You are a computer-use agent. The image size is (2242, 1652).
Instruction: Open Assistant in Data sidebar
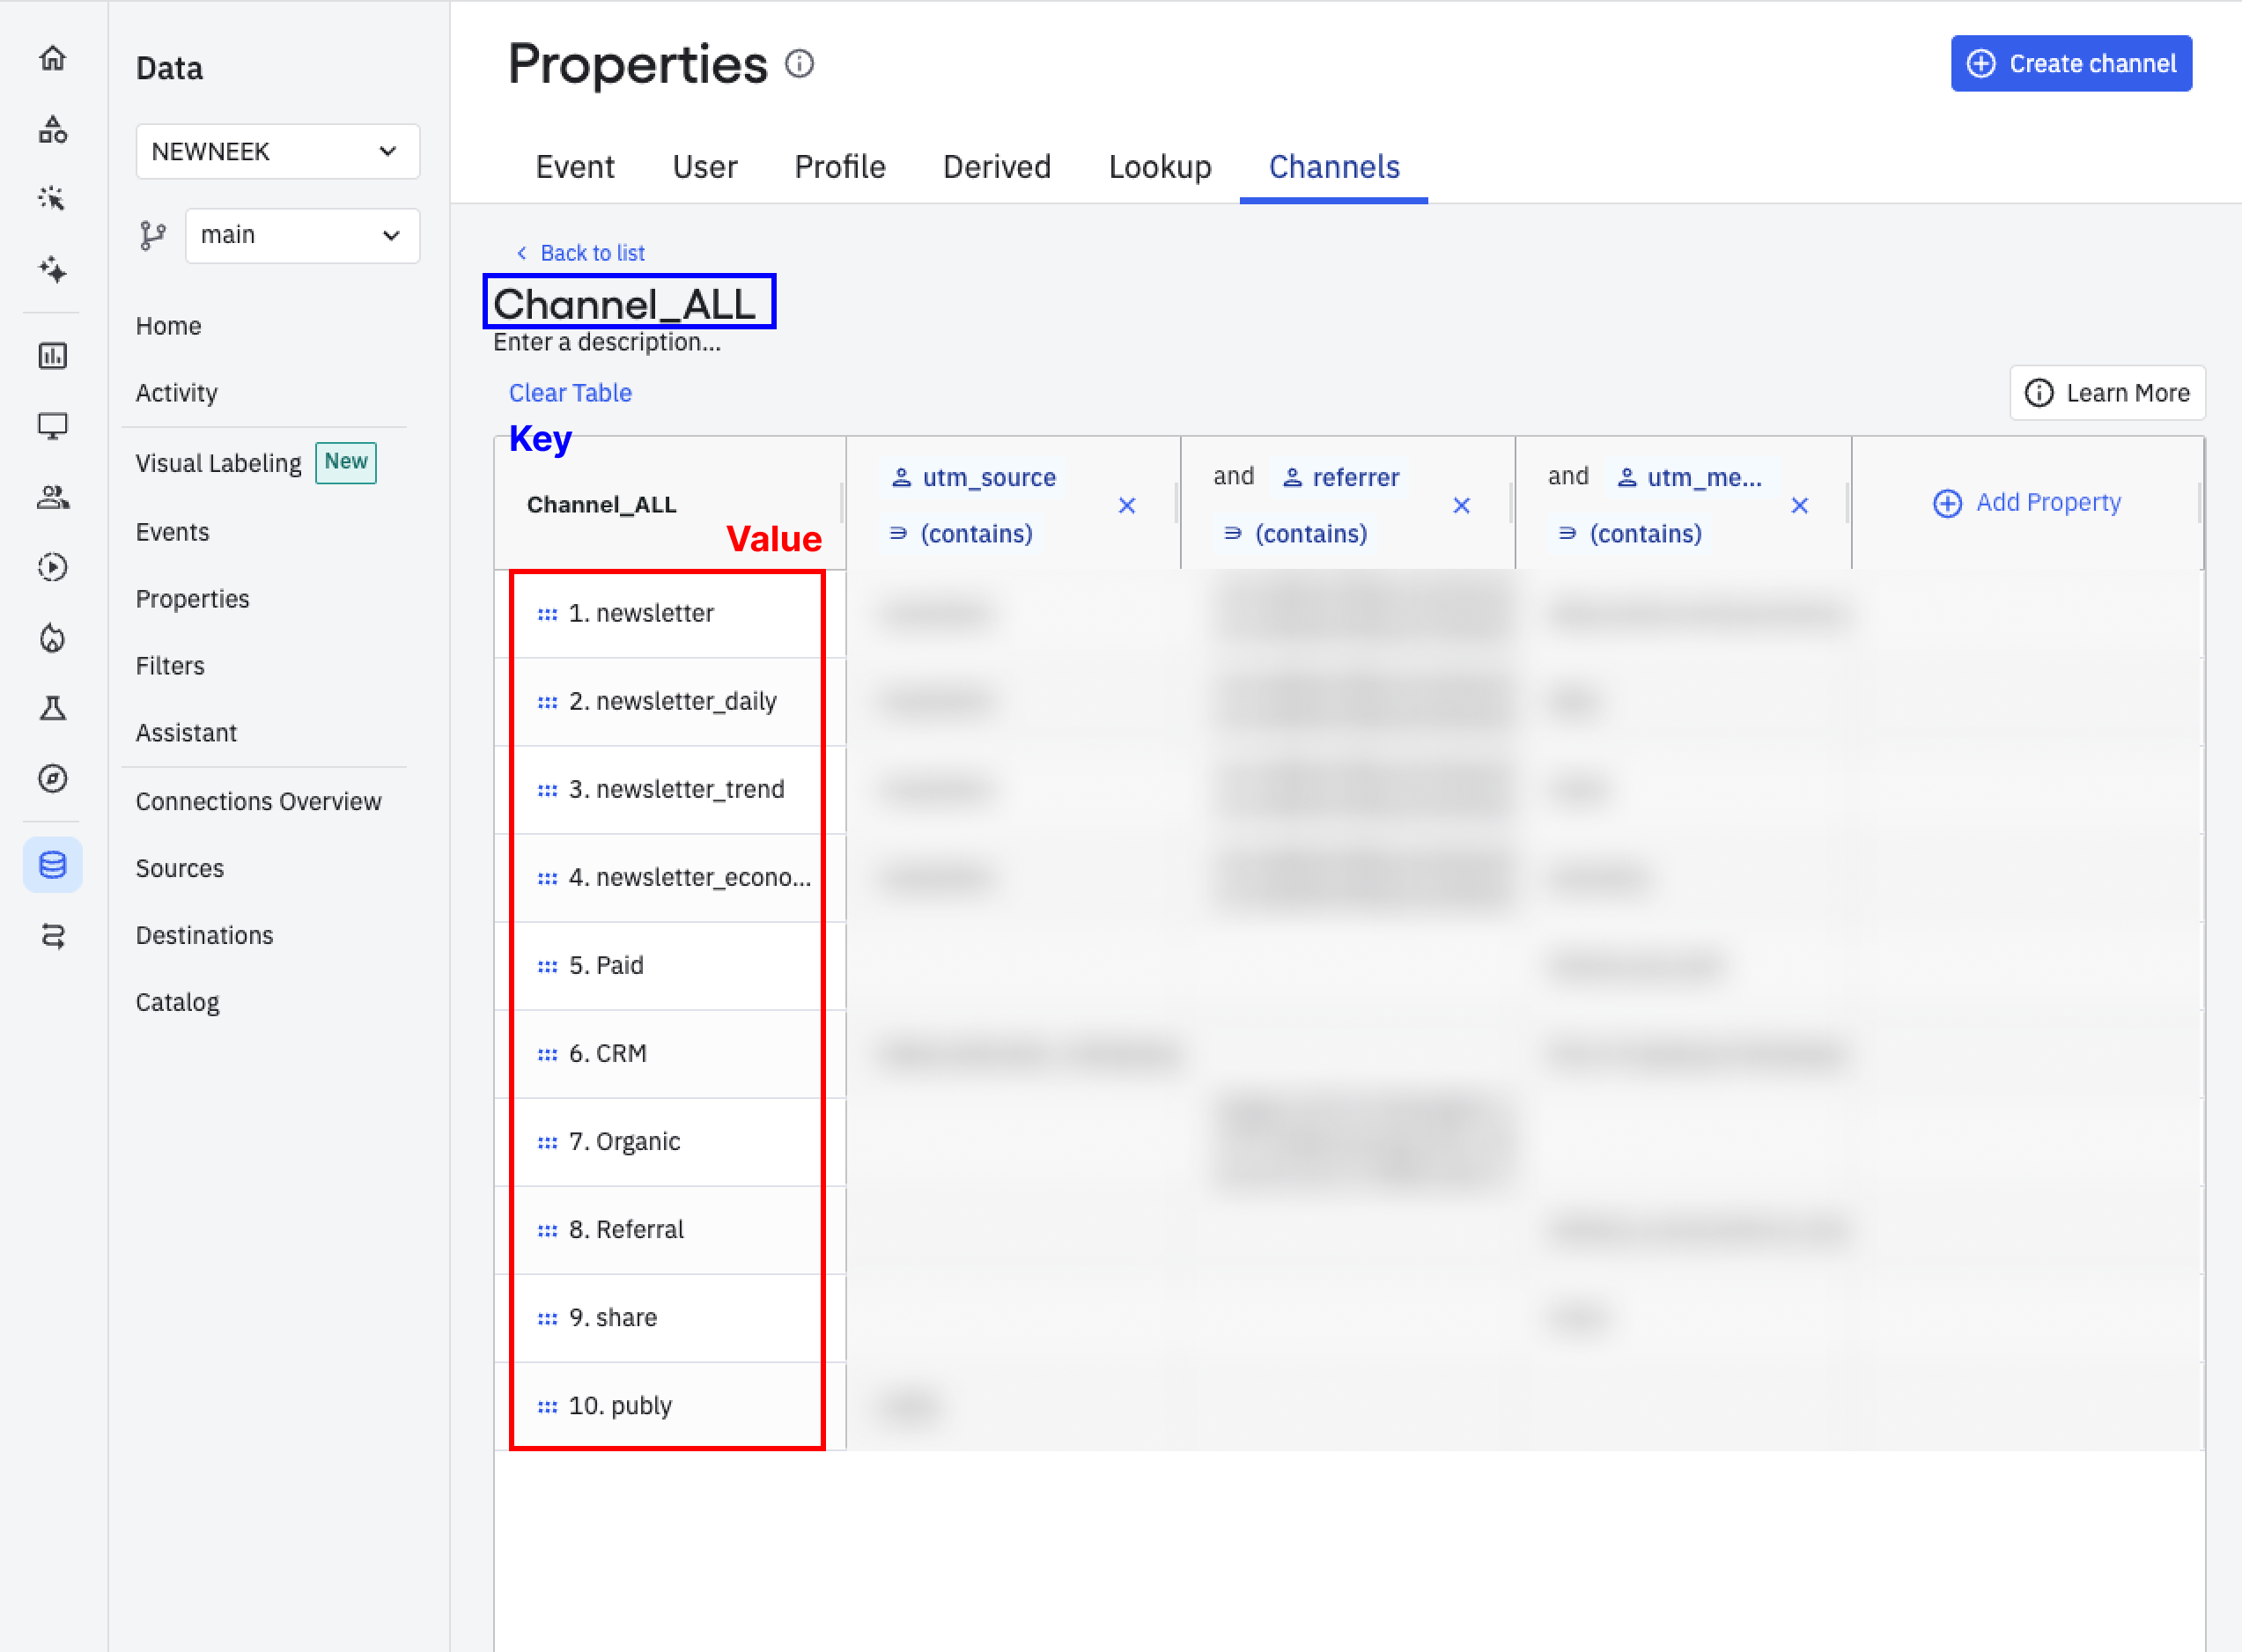click(x=186, y=733)
